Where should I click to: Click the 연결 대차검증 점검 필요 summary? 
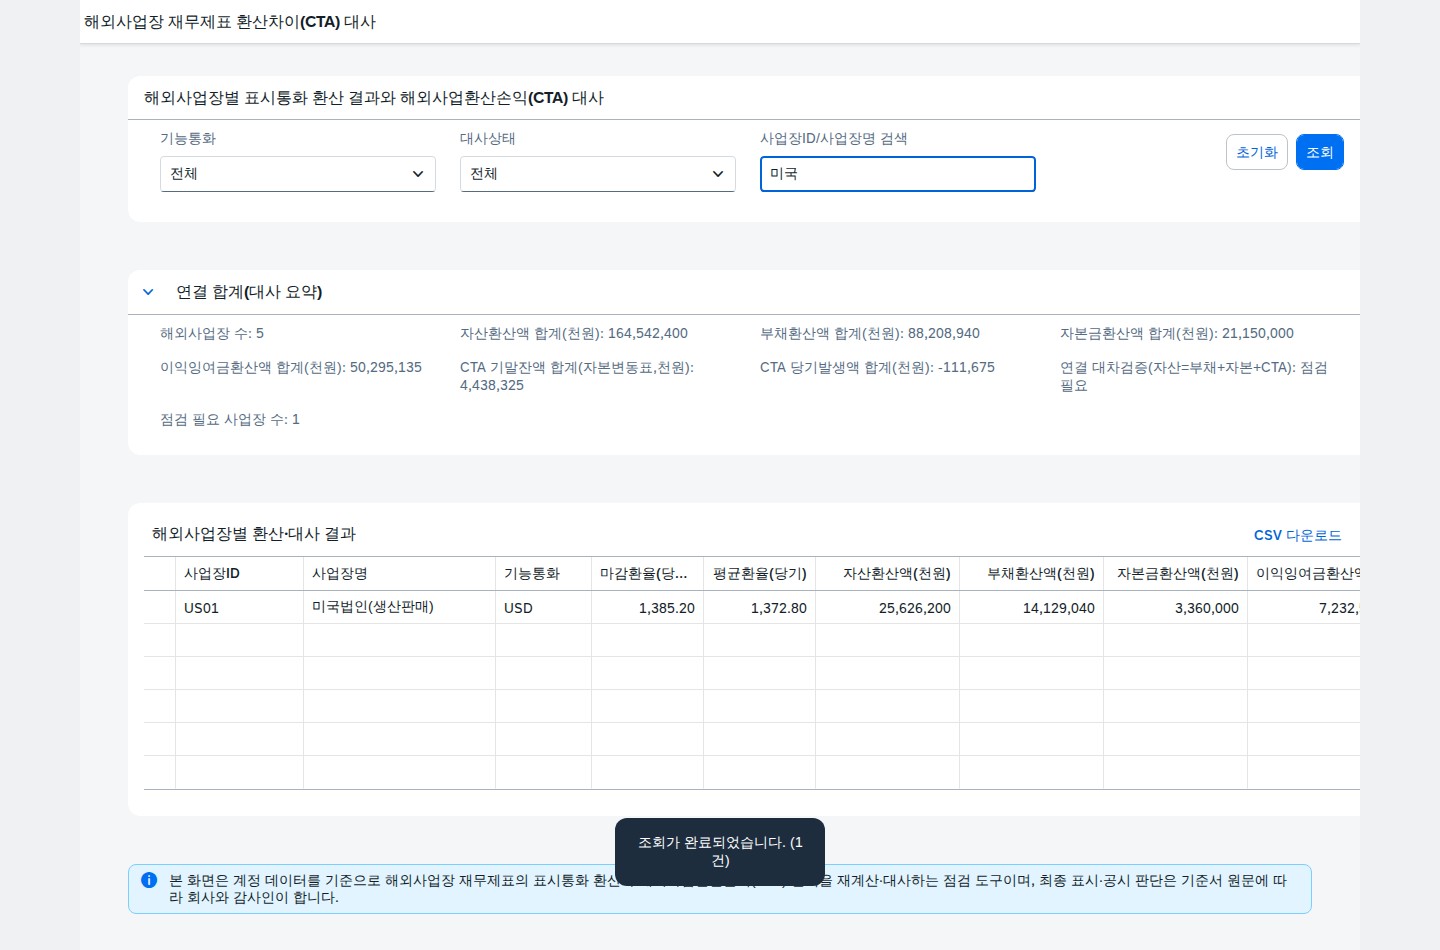pyautogui.click(x=1194, y=376)
